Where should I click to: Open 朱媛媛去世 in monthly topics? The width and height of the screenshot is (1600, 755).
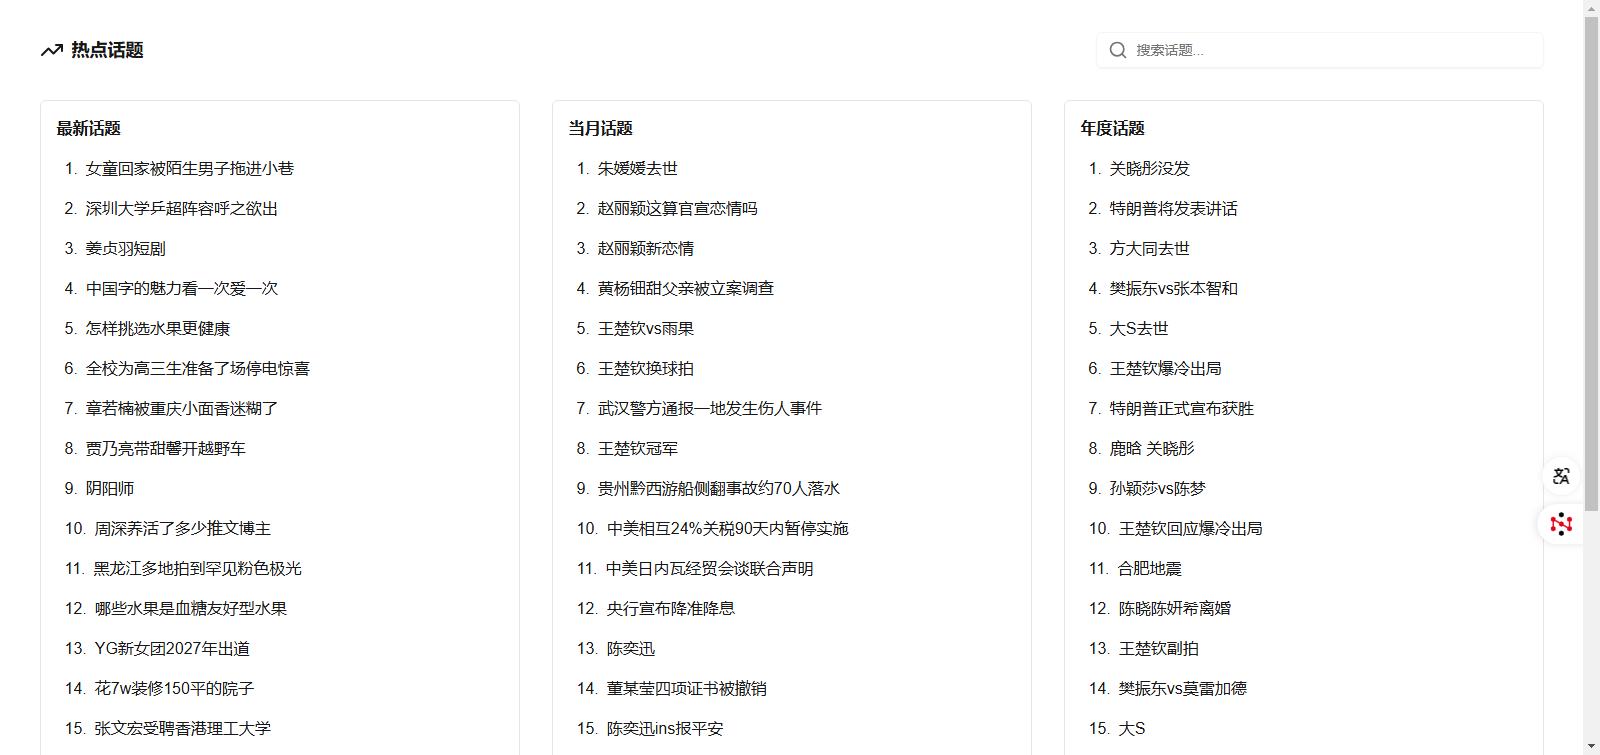pos(637,169)
